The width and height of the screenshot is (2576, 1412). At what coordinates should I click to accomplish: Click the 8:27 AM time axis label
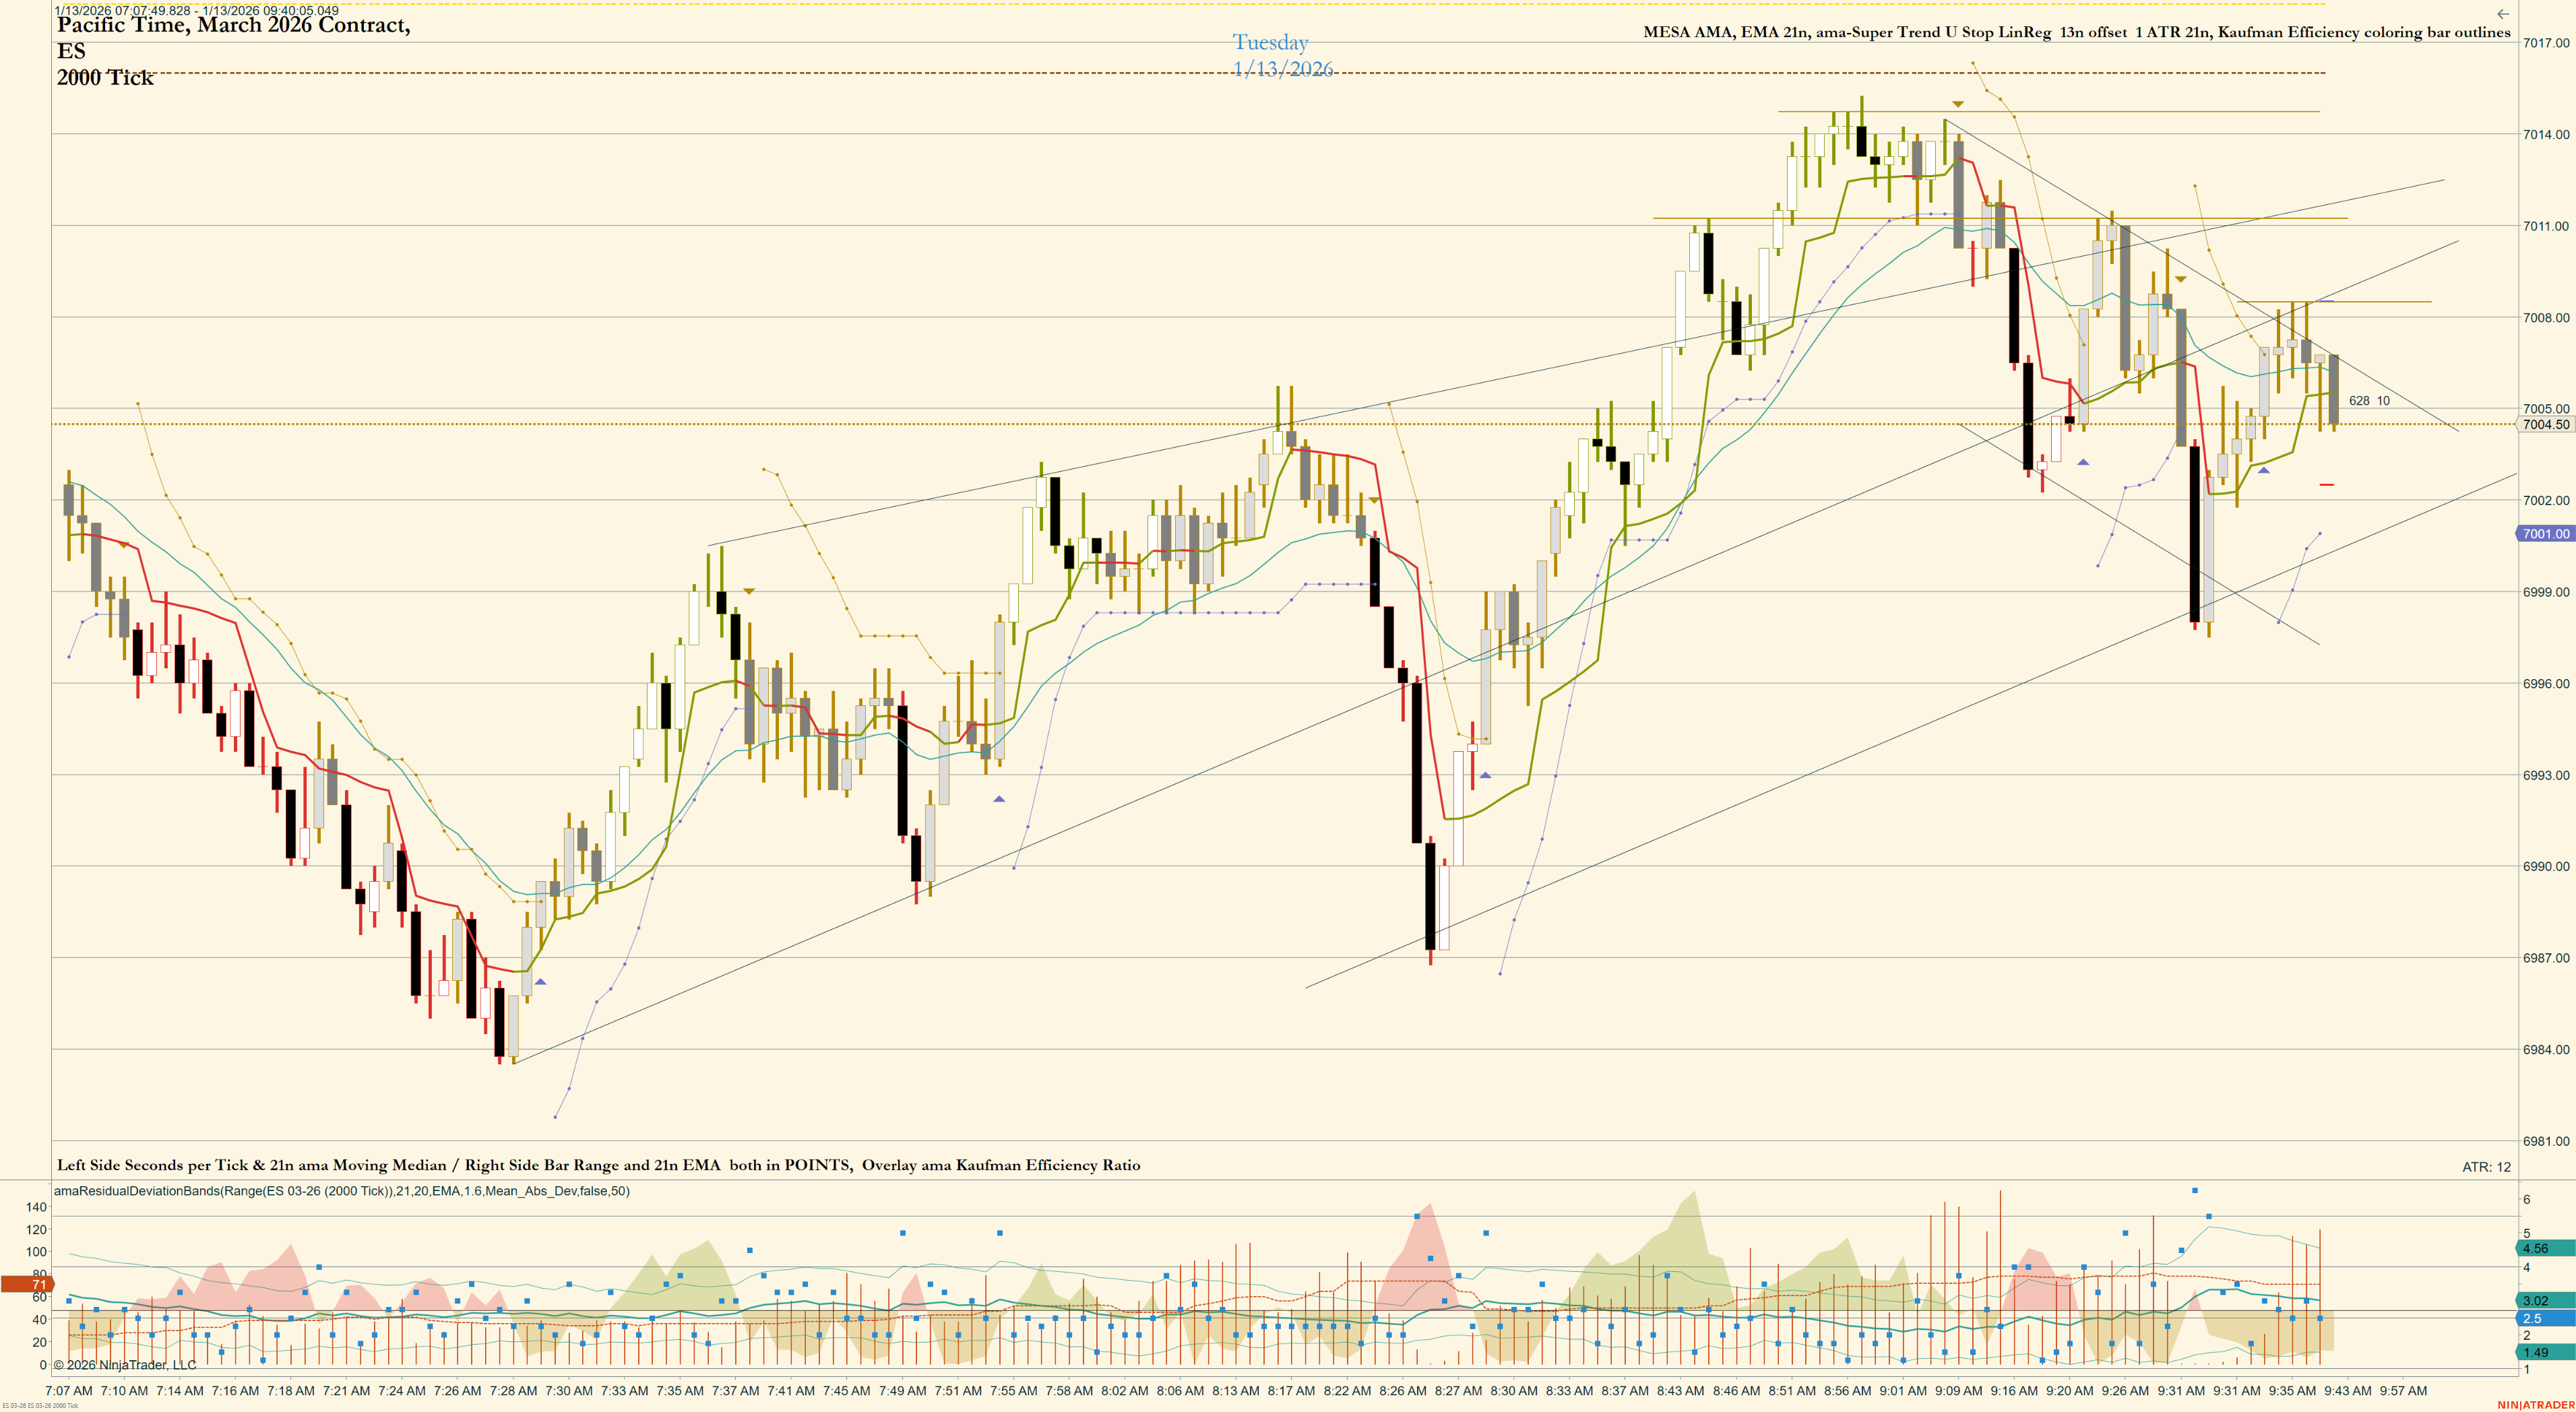tap(1458, 1391)
